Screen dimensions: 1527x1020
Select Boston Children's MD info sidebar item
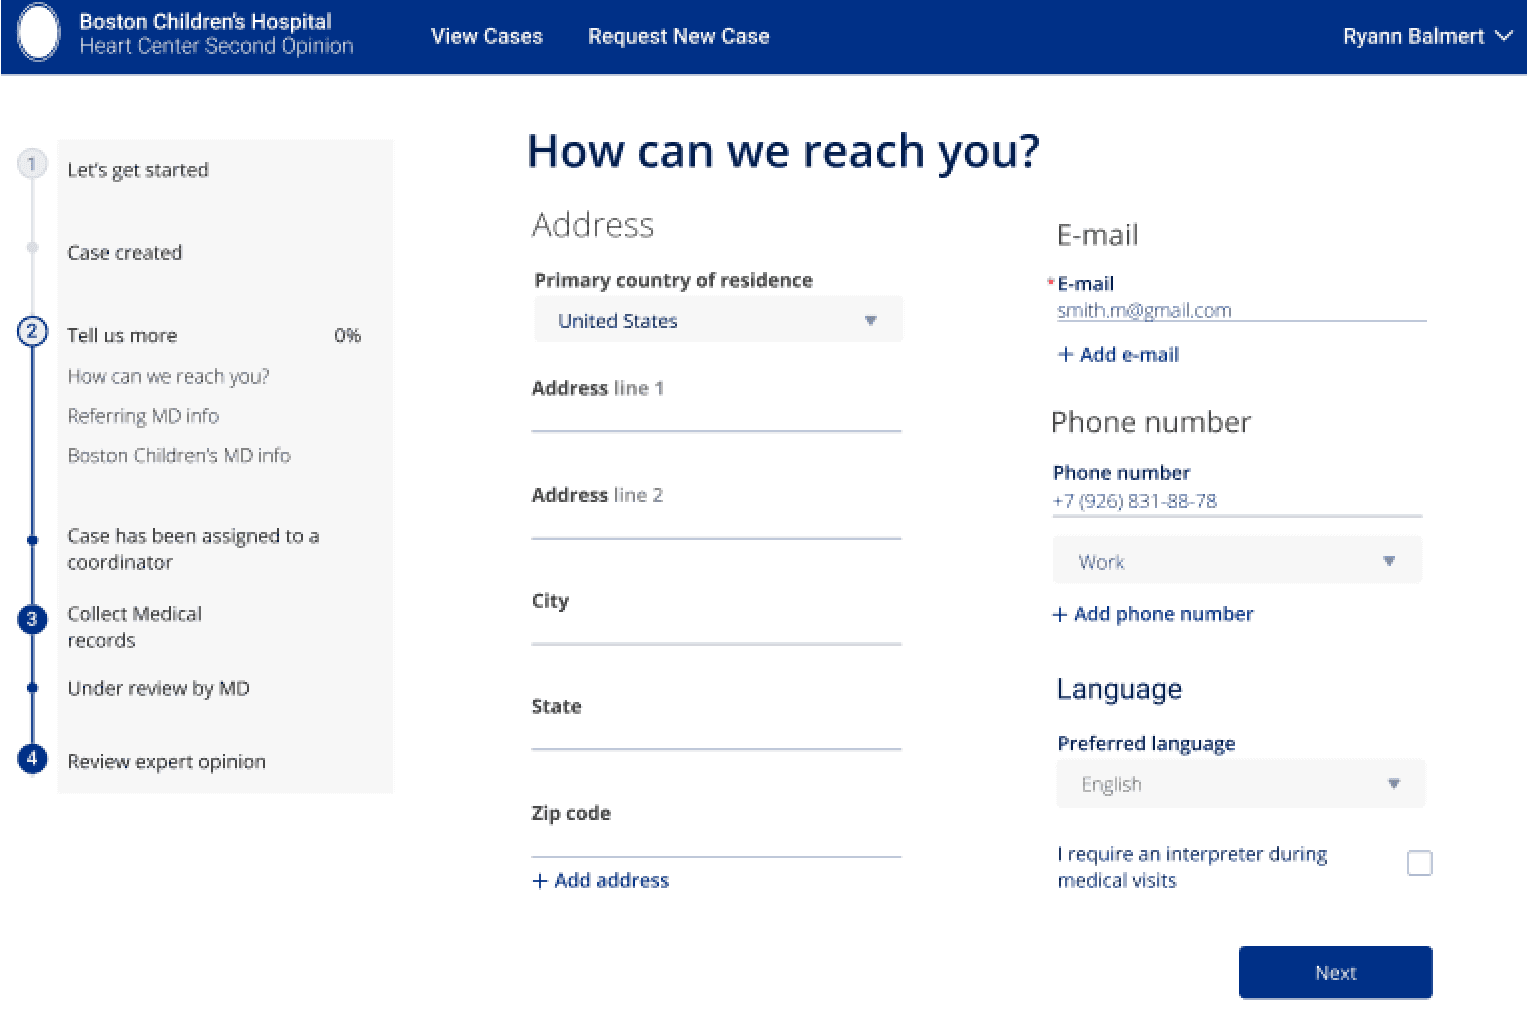[179, 455]
